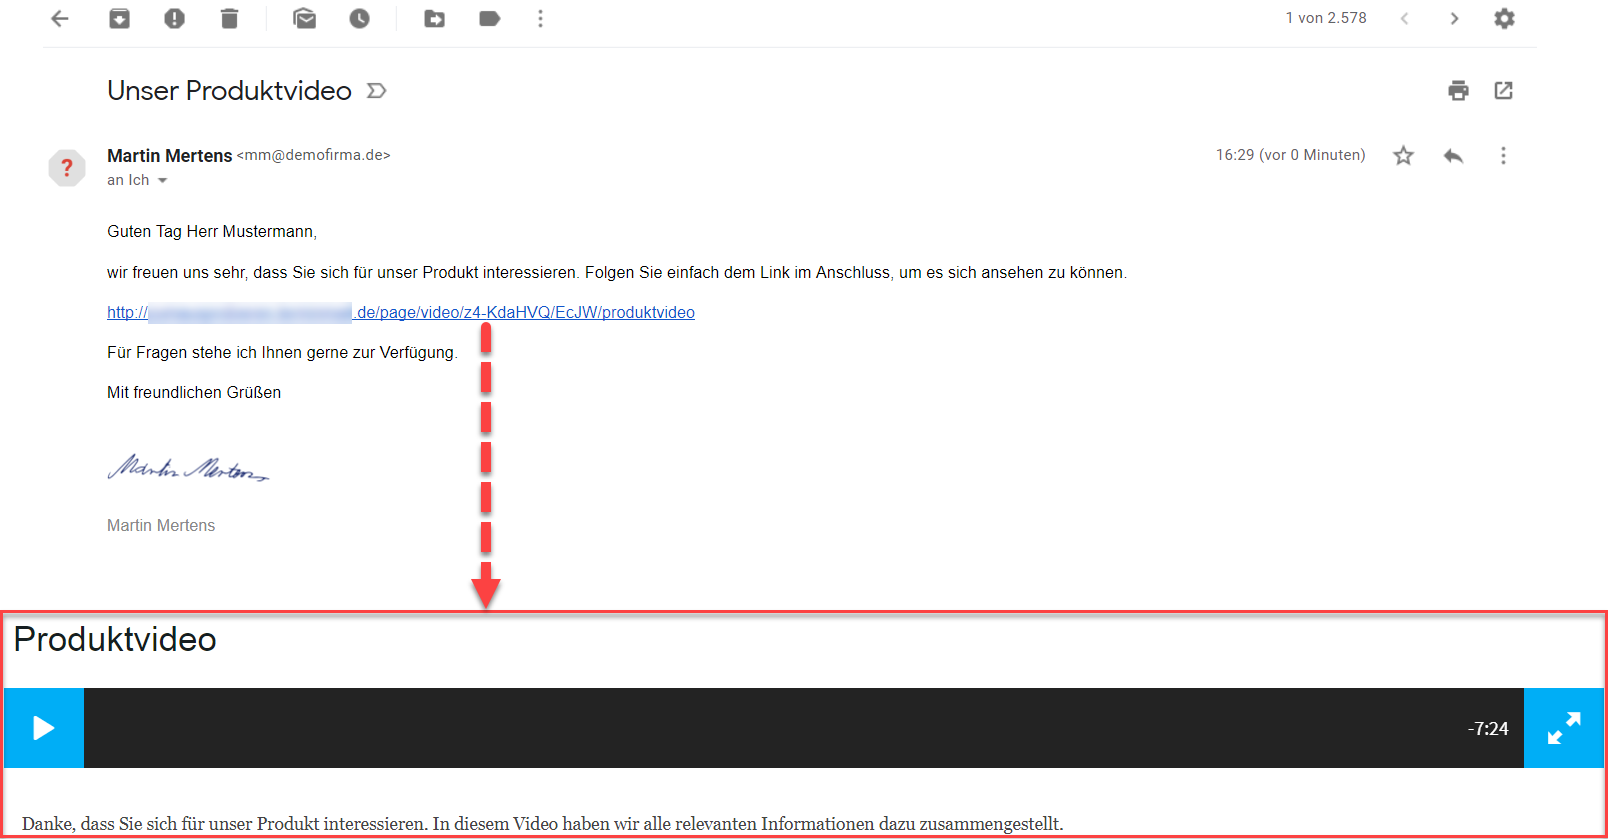Mark the email as unread
Viewport: 1608px width, 839px height.
(x=304, y=18)
